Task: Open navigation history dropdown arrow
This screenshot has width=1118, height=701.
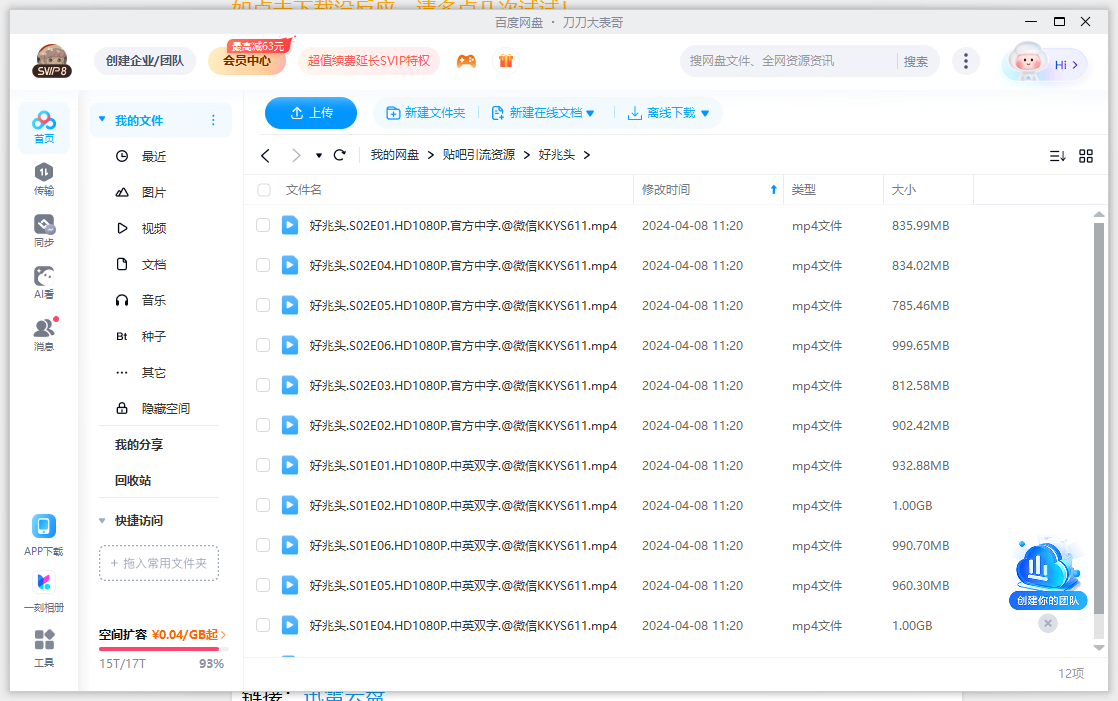Action: tap(319, 155)
